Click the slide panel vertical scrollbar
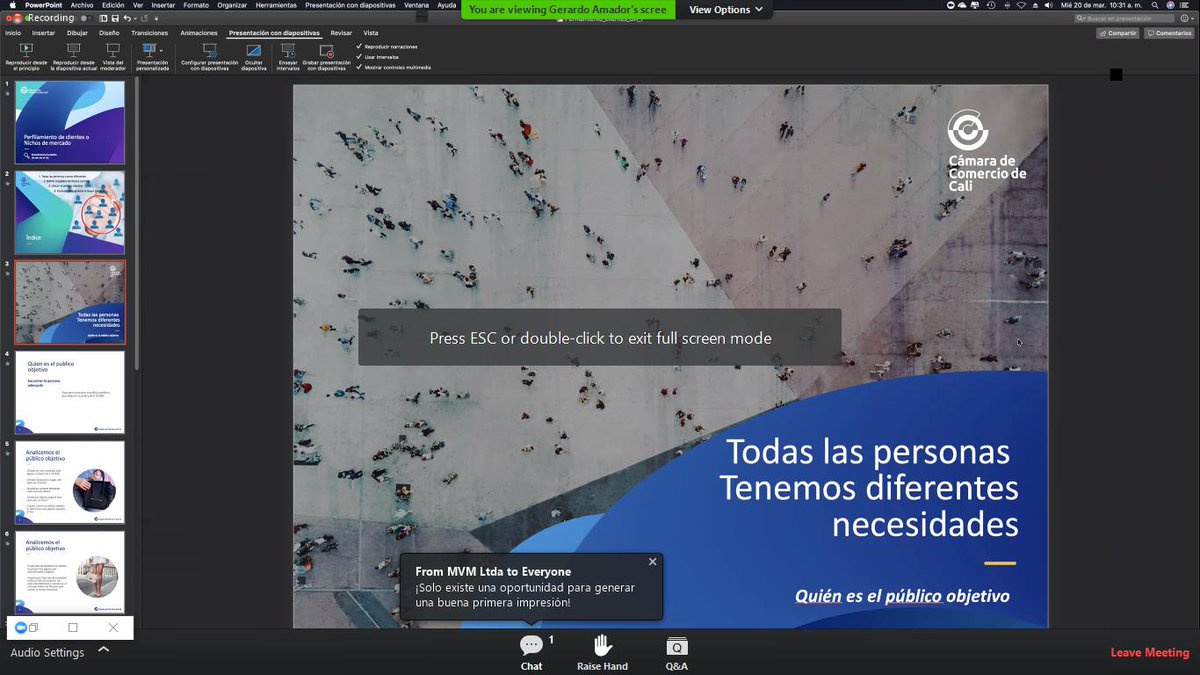1200x675 pixels. [x=136, y=225]
